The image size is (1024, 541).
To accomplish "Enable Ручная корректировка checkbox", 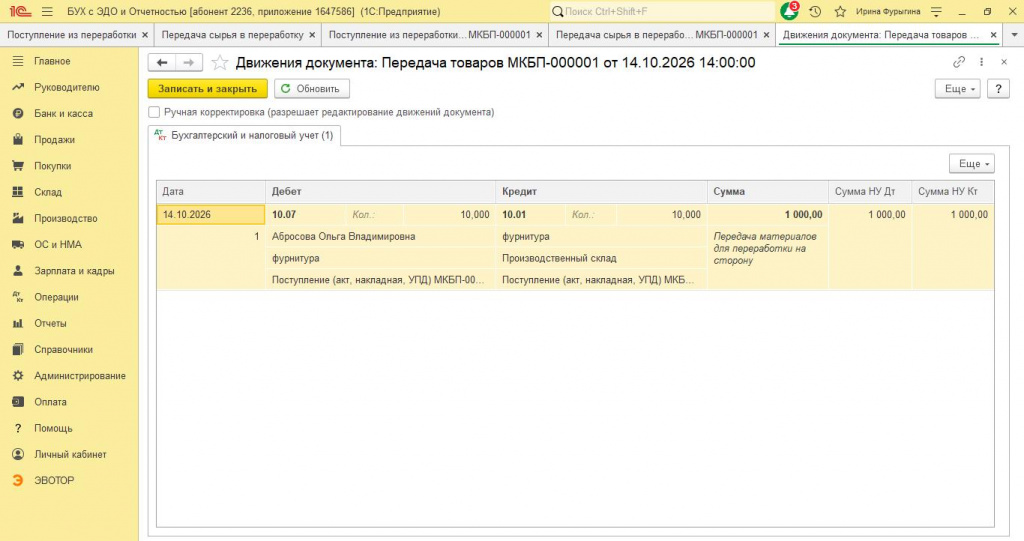I will tap(154, 112).
